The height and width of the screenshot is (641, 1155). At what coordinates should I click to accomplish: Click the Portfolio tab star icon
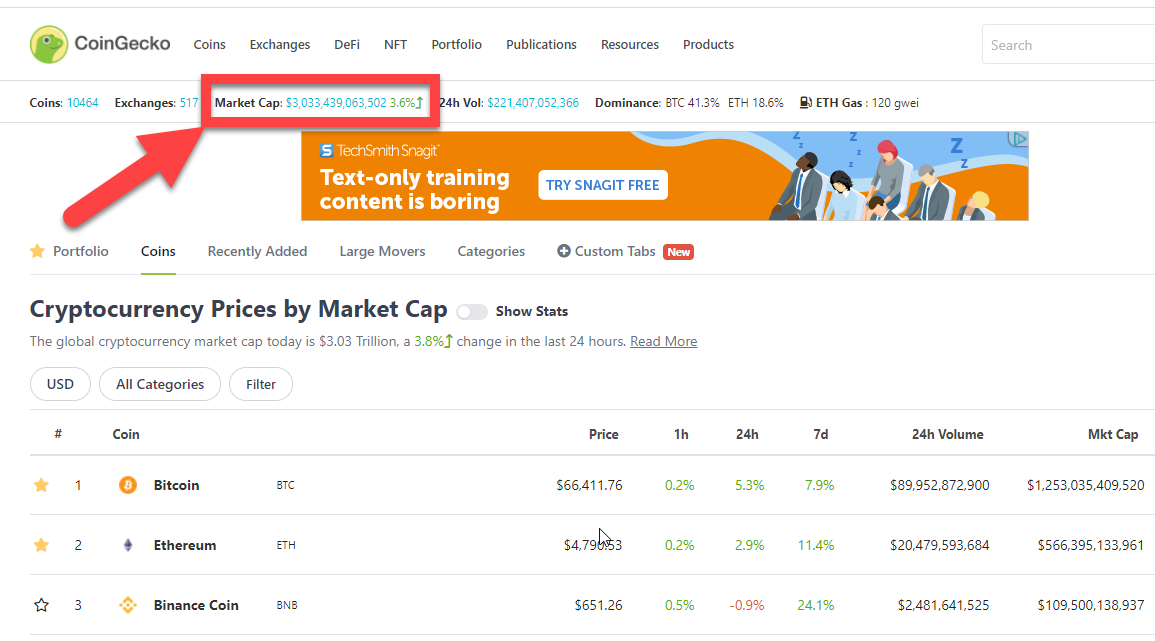pyautogui.click(x=37, y=251)
